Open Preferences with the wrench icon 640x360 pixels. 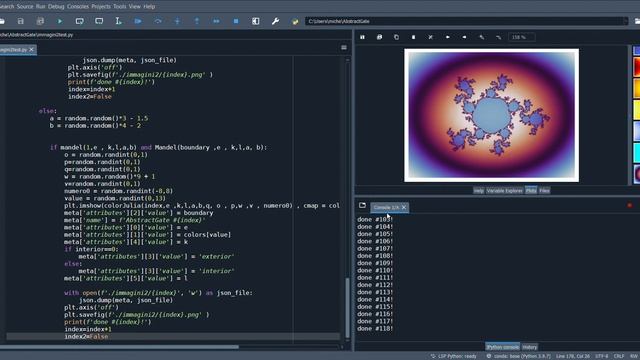point(276,21)
